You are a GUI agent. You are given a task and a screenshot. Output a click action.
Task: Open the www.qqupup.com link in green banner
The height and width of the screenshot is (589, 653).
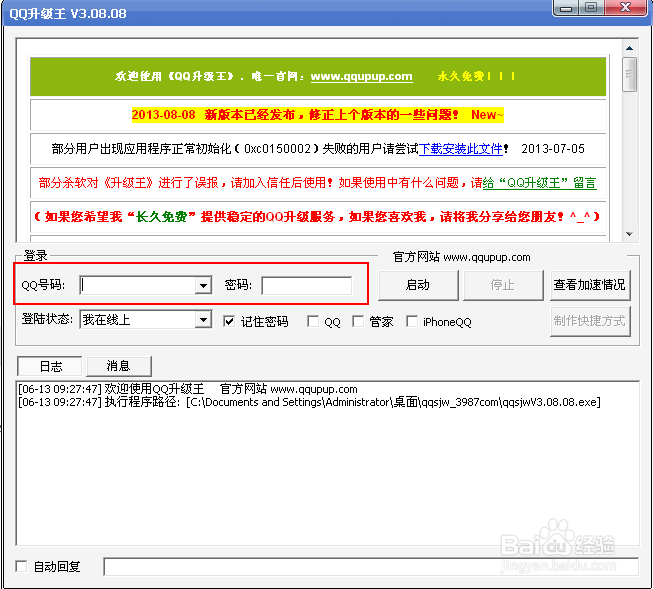[x=361, y=77]
